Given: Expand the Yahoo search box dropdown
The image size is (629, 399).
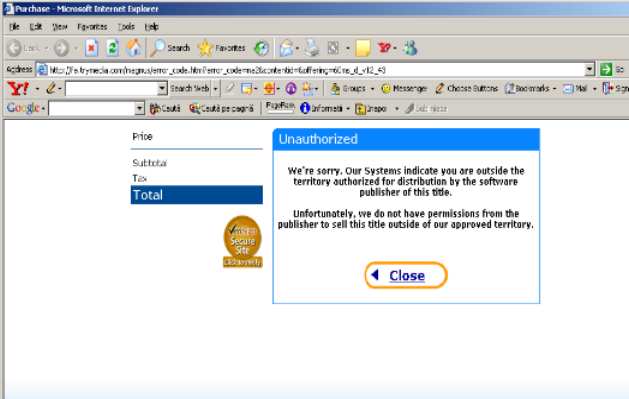Looking at the screenshot, I should (162, 88).
